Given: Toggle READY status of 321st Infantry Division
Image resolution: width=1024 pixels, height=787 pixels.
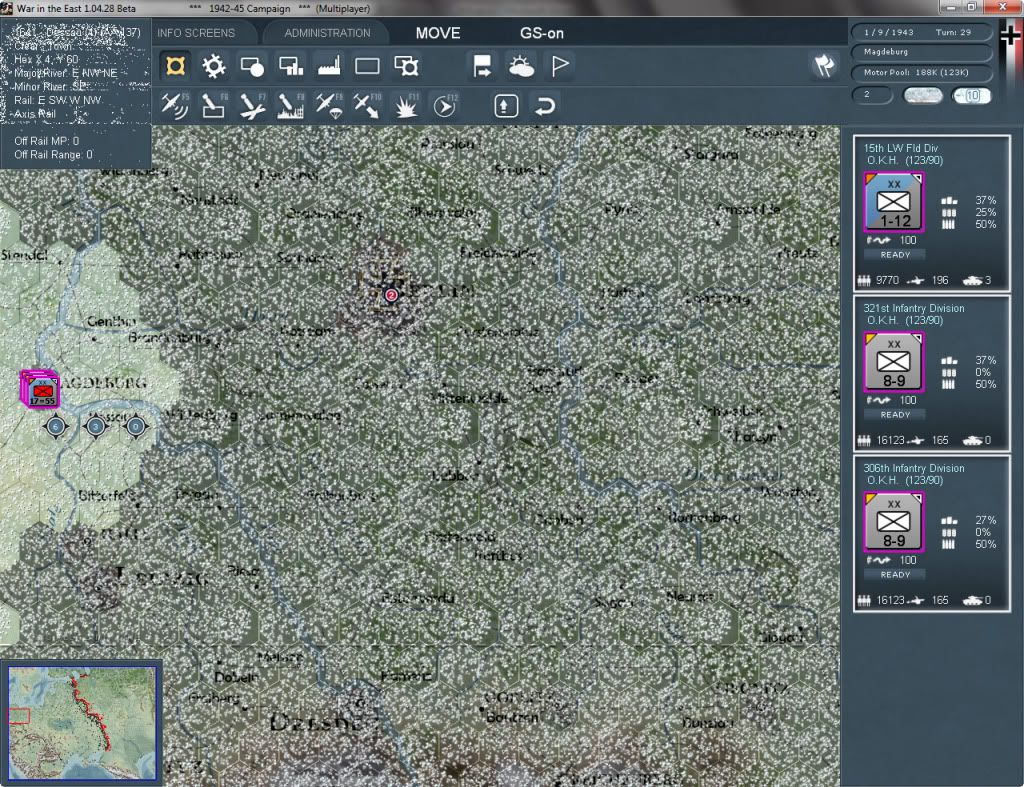Looking at the screenshot, I should [x=895, y=415].
